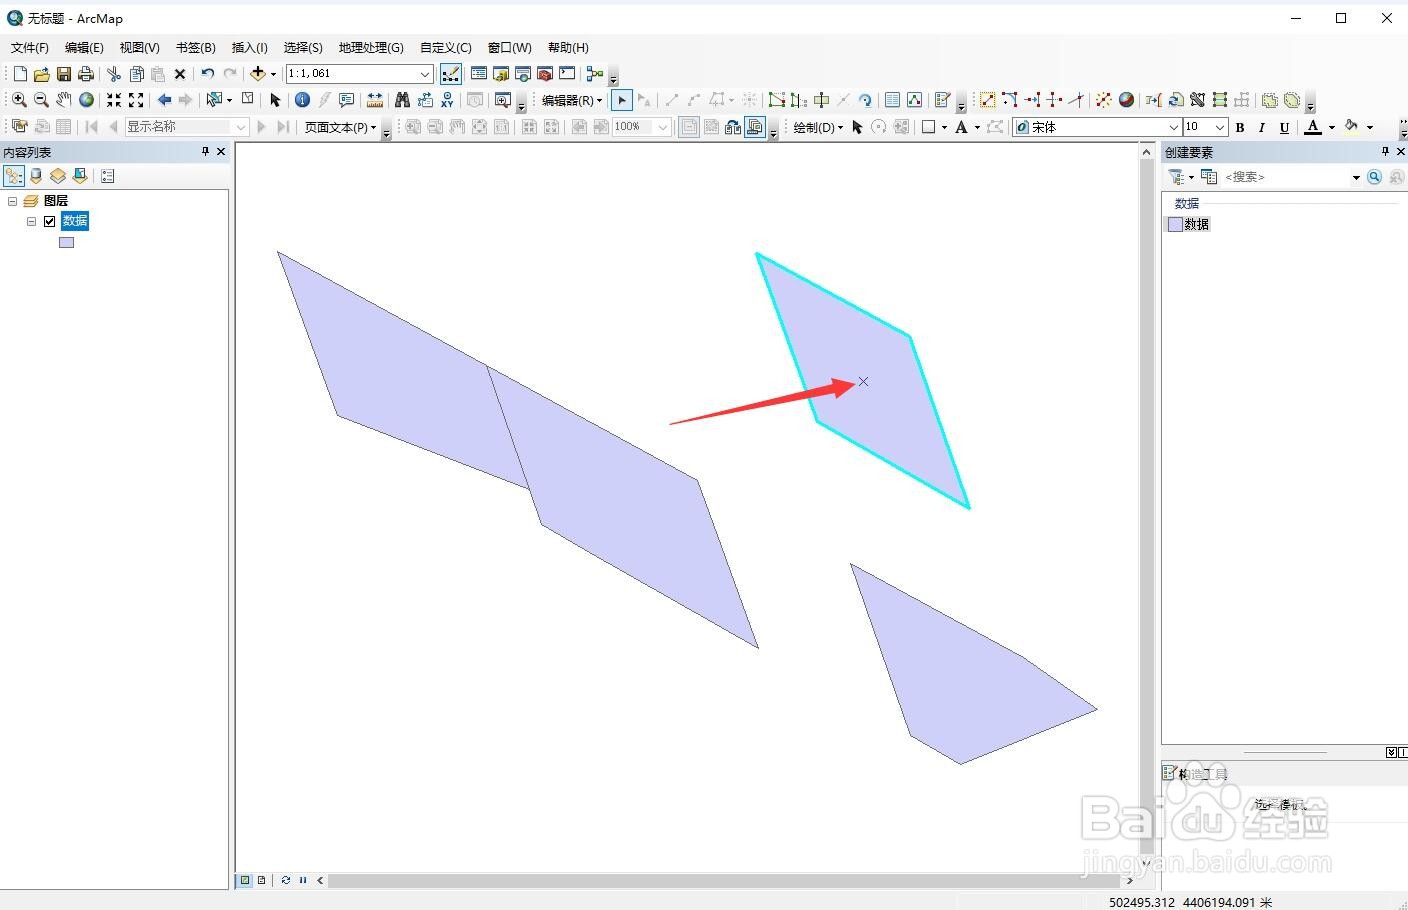Expand the Add Data arrow dropdown
Image resolution: width=1408 pixels, height=910 pixels.
pos(273,74)
